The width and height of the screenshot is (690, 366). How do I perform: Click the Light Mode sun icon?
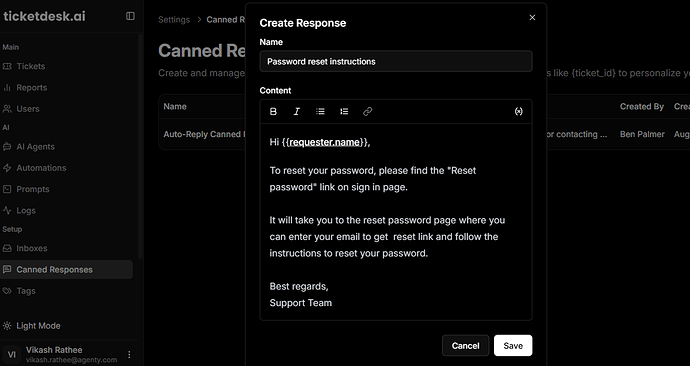[7, 326]
